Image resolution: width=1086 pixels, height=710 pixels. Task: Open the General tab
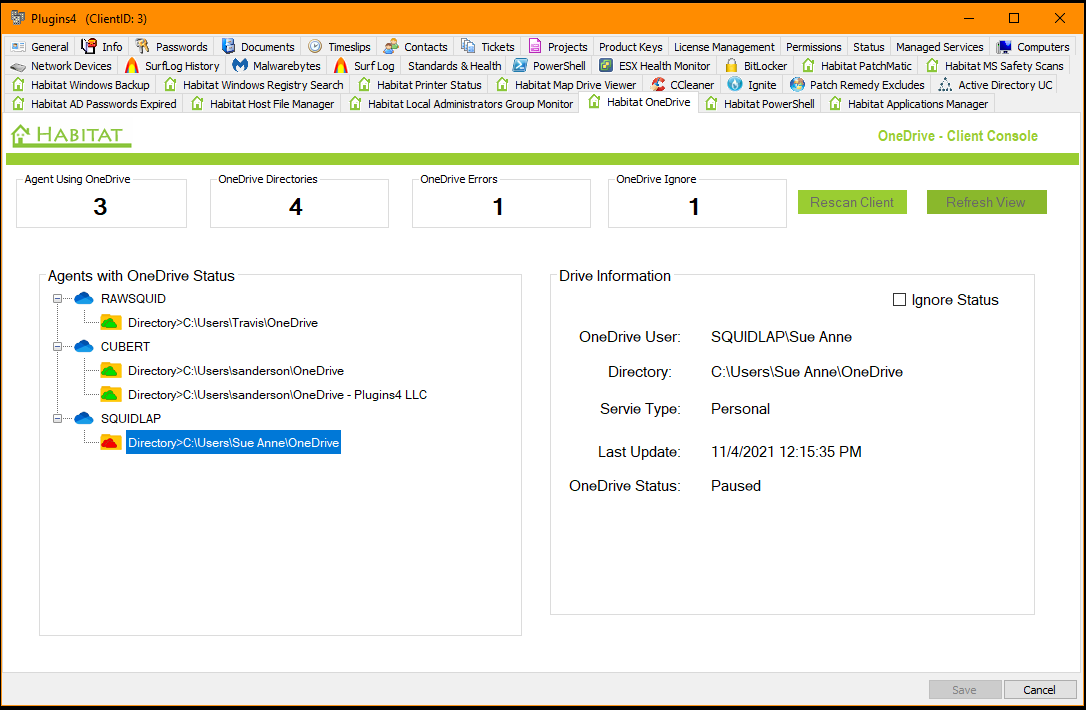pyautogui.click(x=40, y=46)
